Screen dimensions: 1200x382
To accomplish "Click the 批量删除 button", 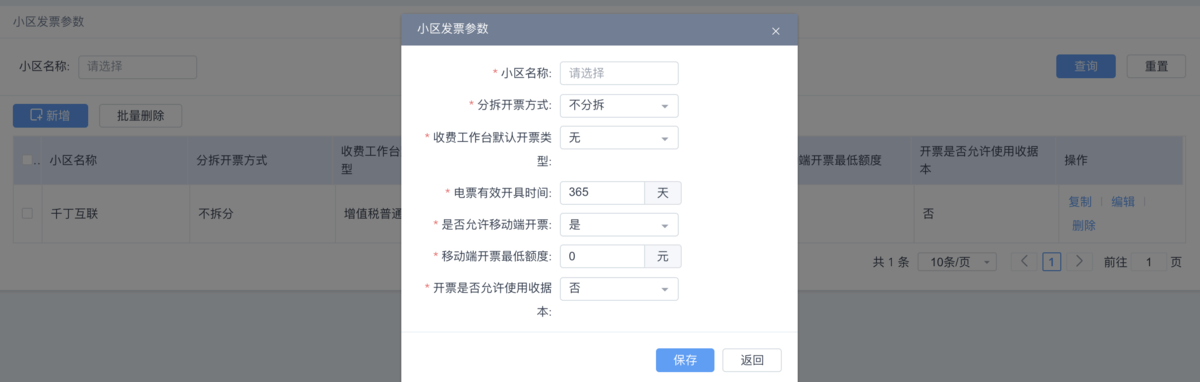I will (141, 115).
